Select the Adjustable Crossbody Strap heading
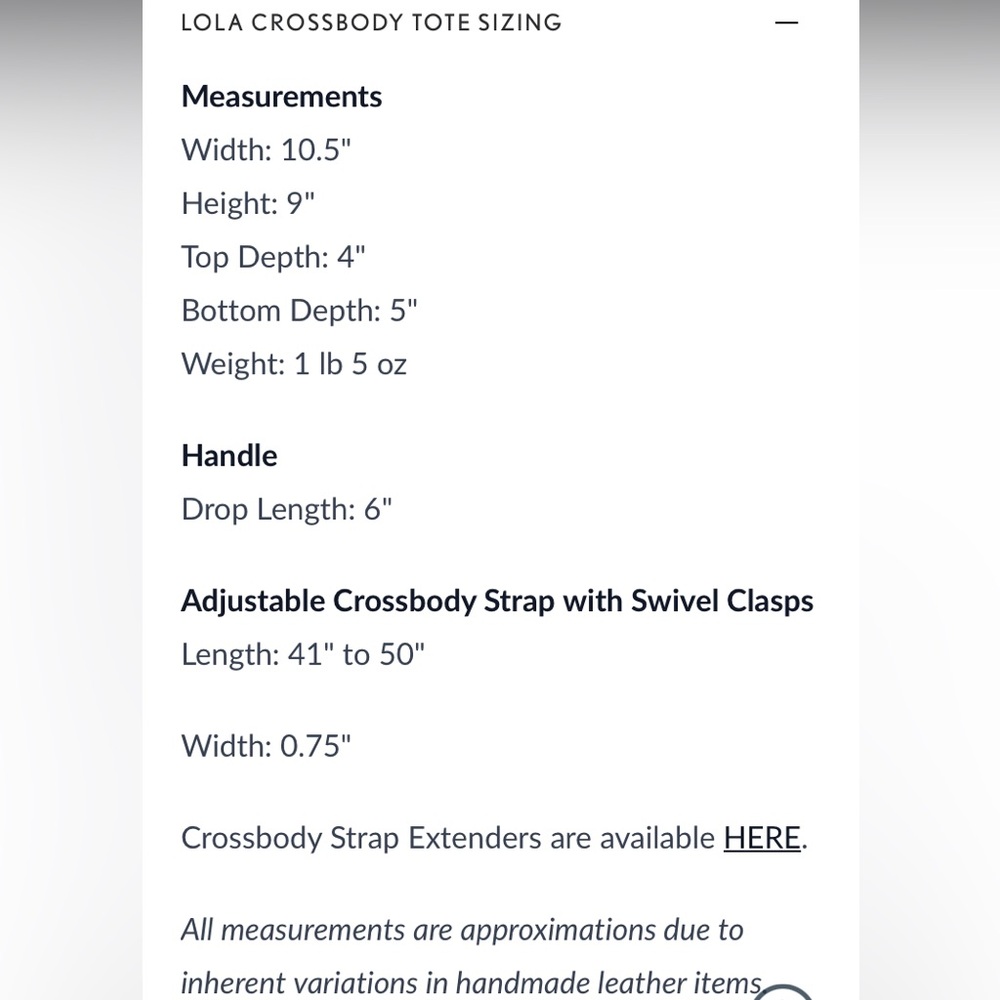Image resolution: width=1000 pixels, height=1000 pixels. [x=497, y=601]
